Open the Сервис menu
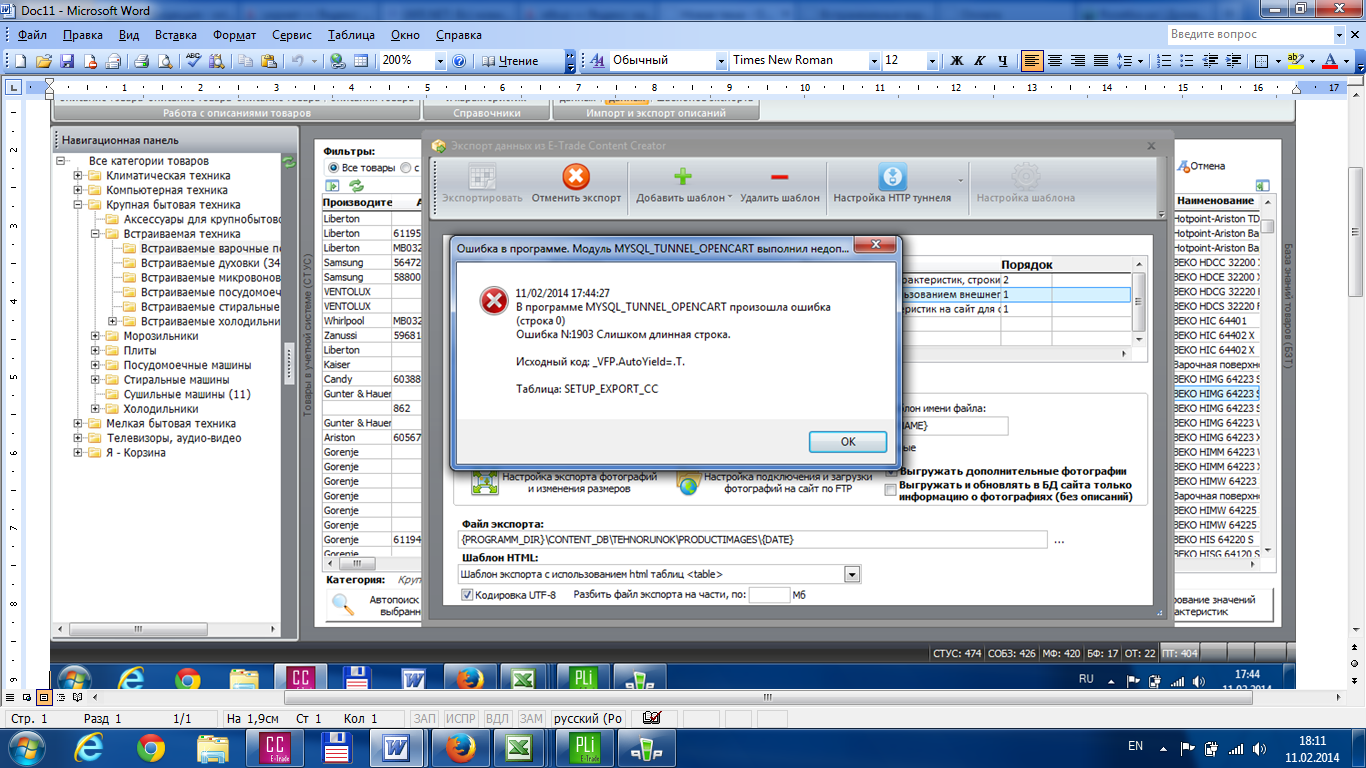This screenshot has width=1366, height=768. click(x=291, y=35)
